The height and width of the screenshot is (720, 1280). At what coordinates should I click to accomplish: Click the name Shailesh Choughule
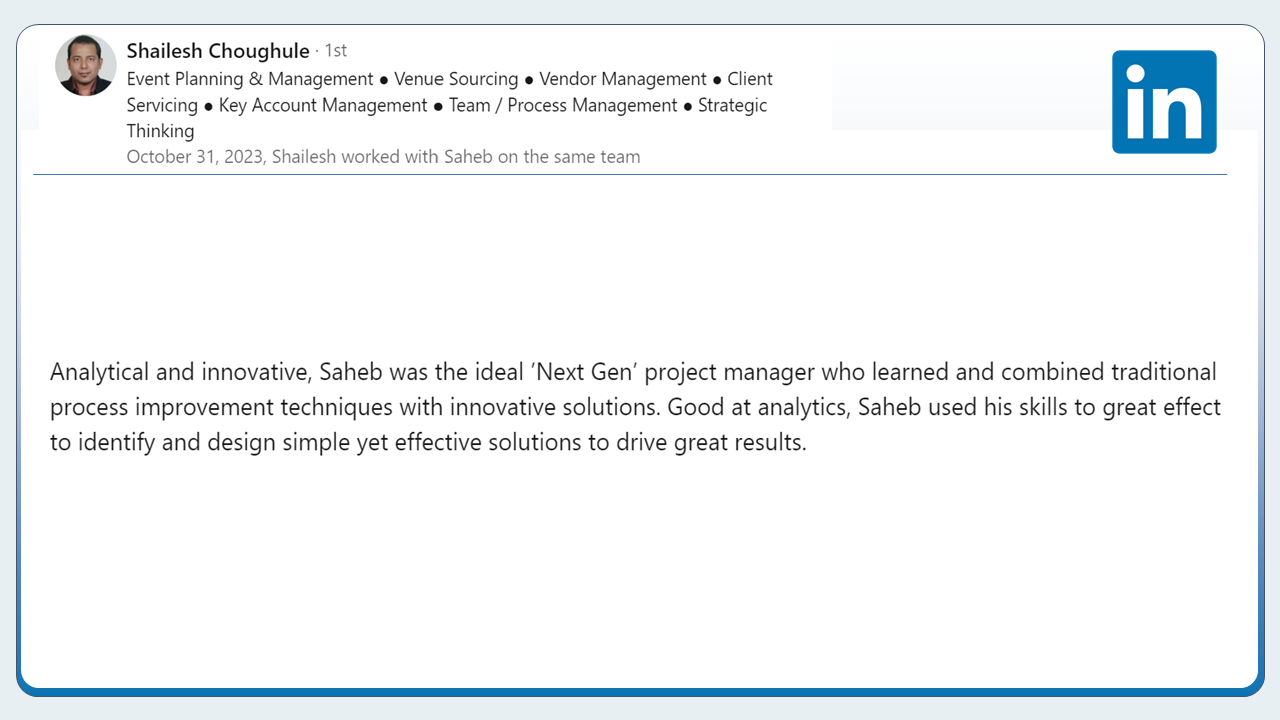[x=218, y=51]
